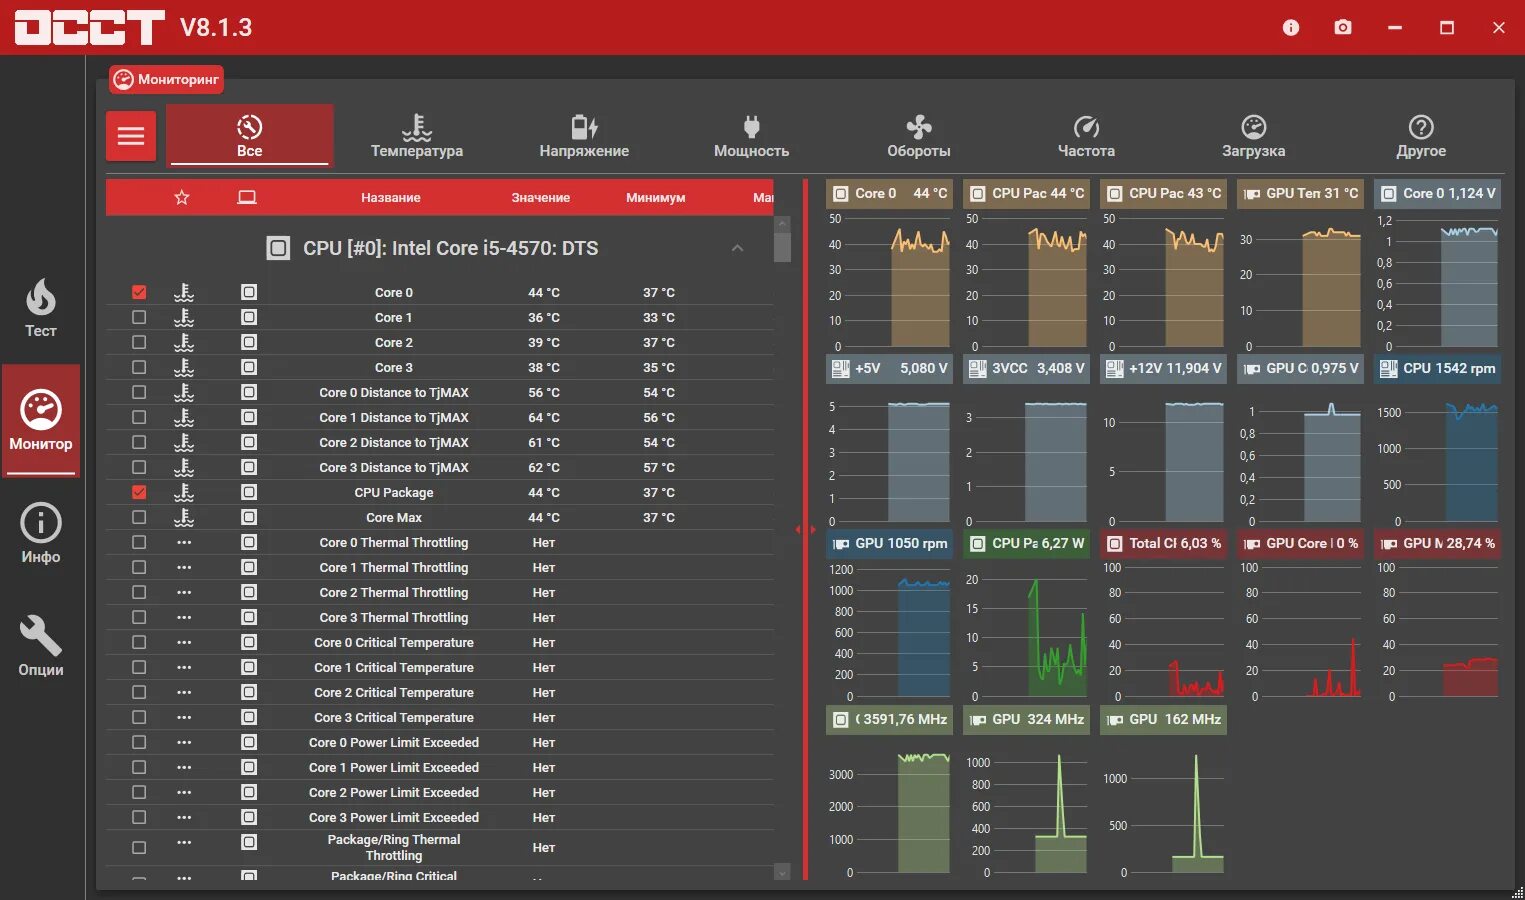Viewport: 1525px width, 900px height.
Task: Uncheck the Core 0 checkbox
Action: coord(139,292)
